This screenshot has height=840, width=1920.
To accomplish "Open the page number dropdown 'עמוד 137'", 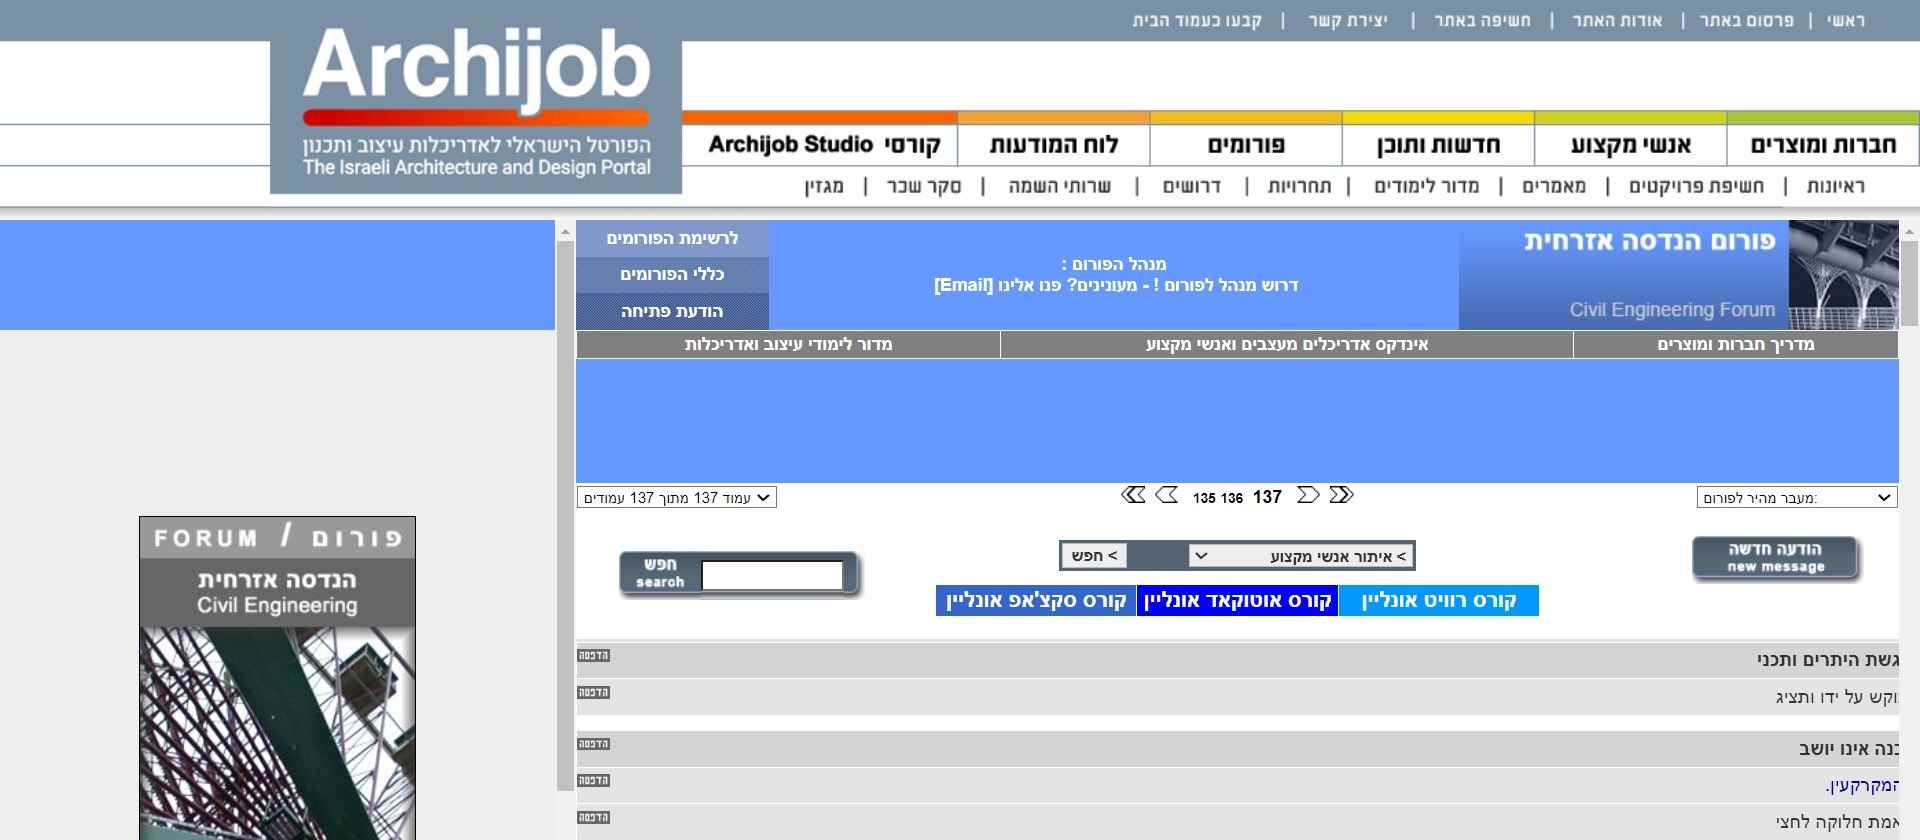I will (677, 497).
